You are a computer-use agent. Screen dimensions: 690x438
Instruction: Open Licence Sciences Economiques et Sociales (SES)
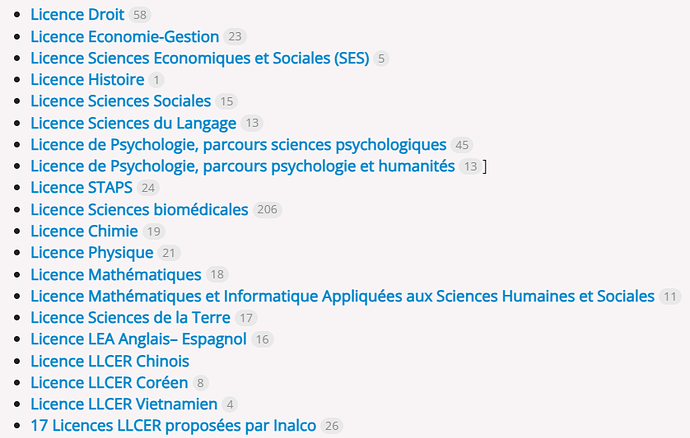click(x=200, y=58)
